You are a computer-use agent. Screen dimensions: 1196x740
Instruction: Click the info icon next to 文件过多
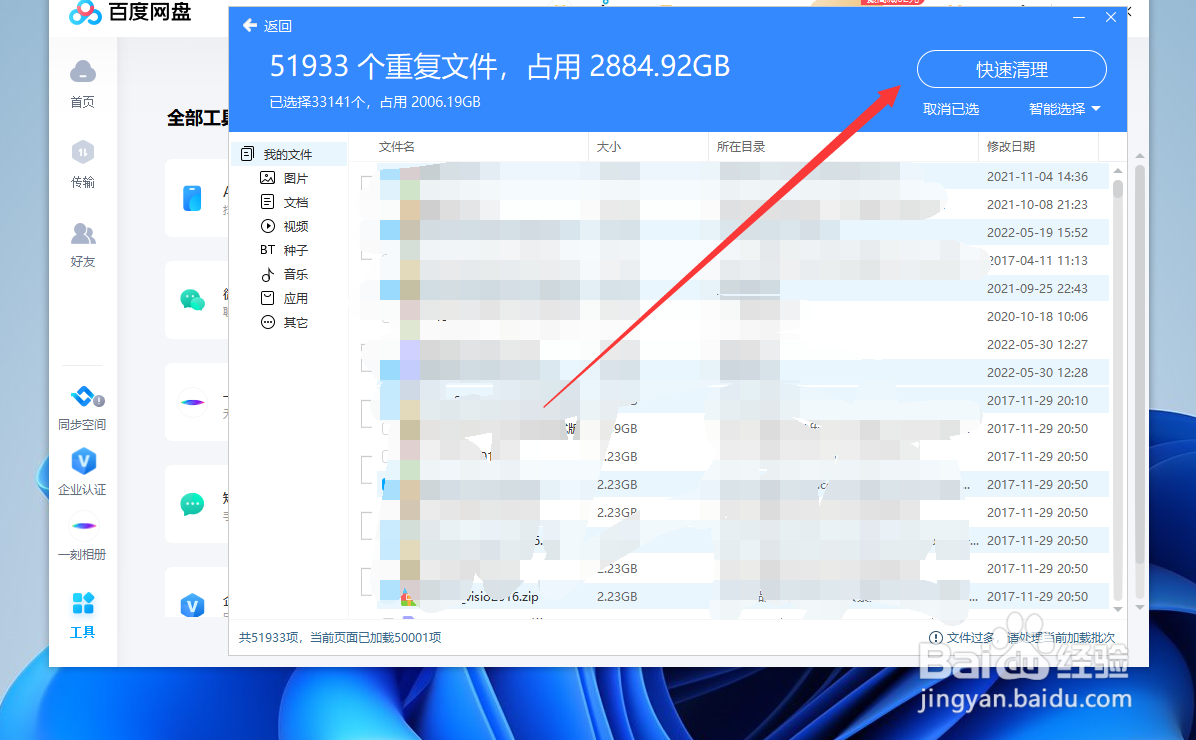click(x=935, y=638)
